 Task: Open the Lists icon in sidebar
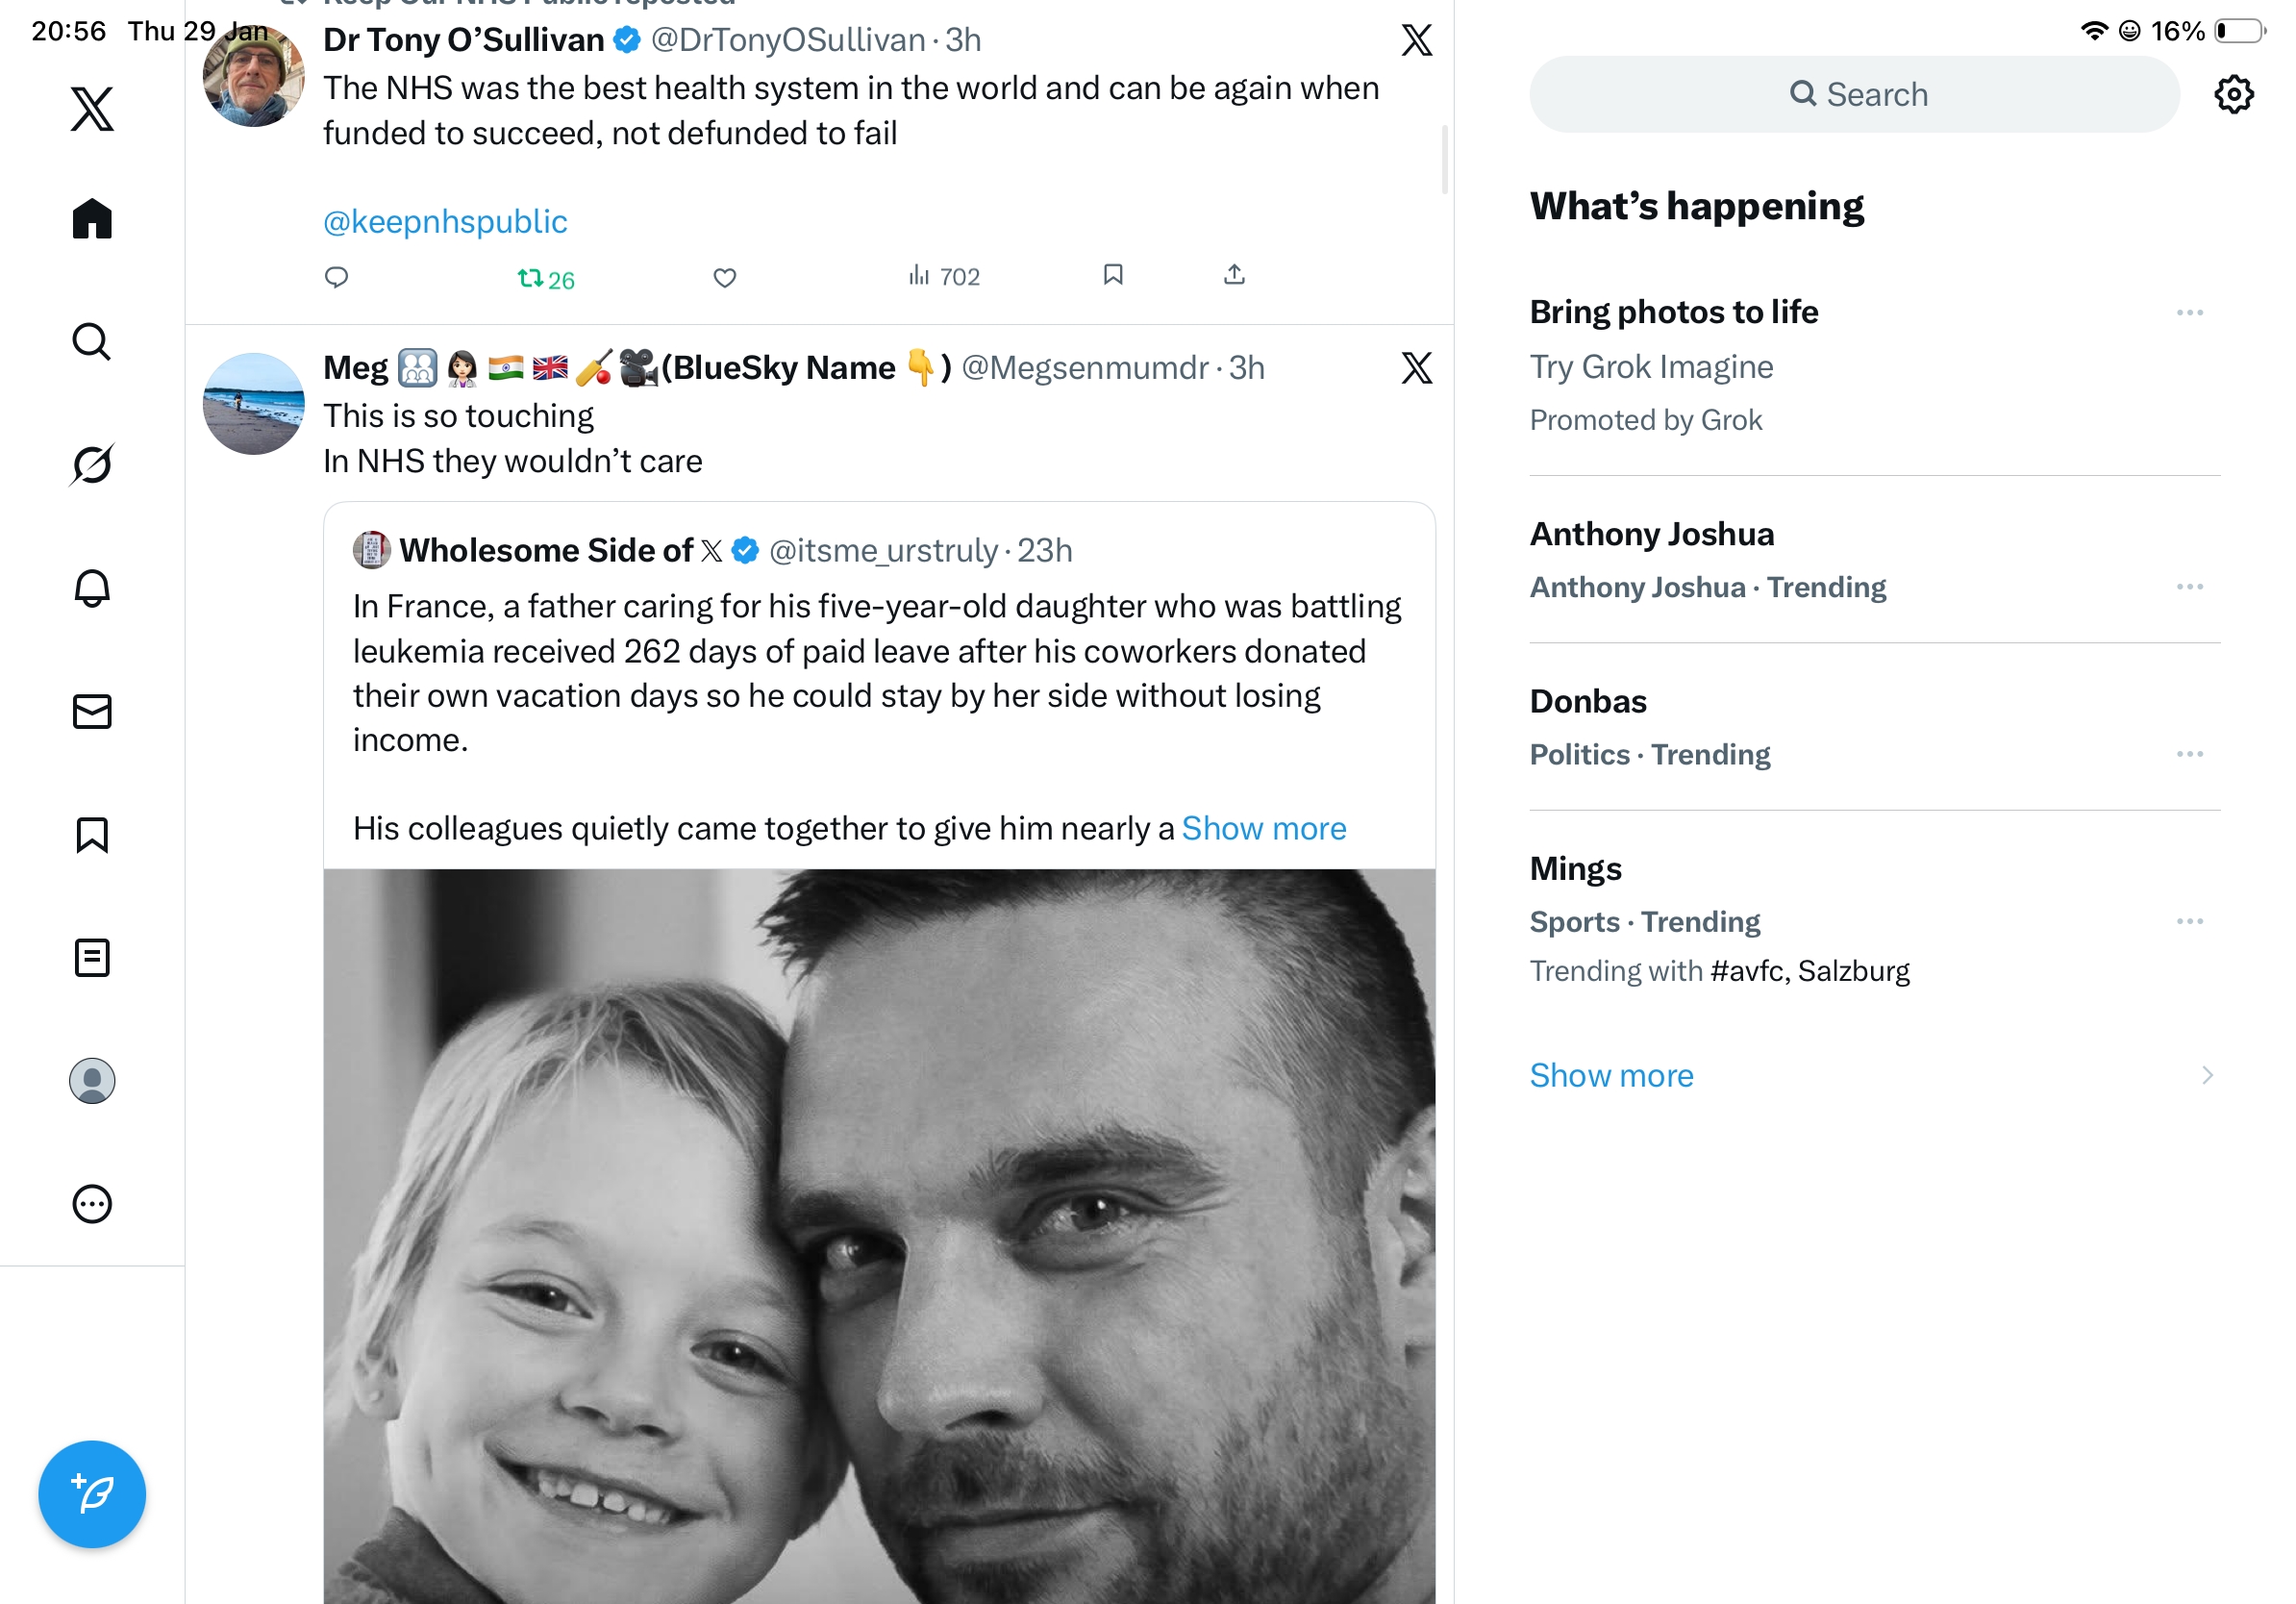coord(92,958)
